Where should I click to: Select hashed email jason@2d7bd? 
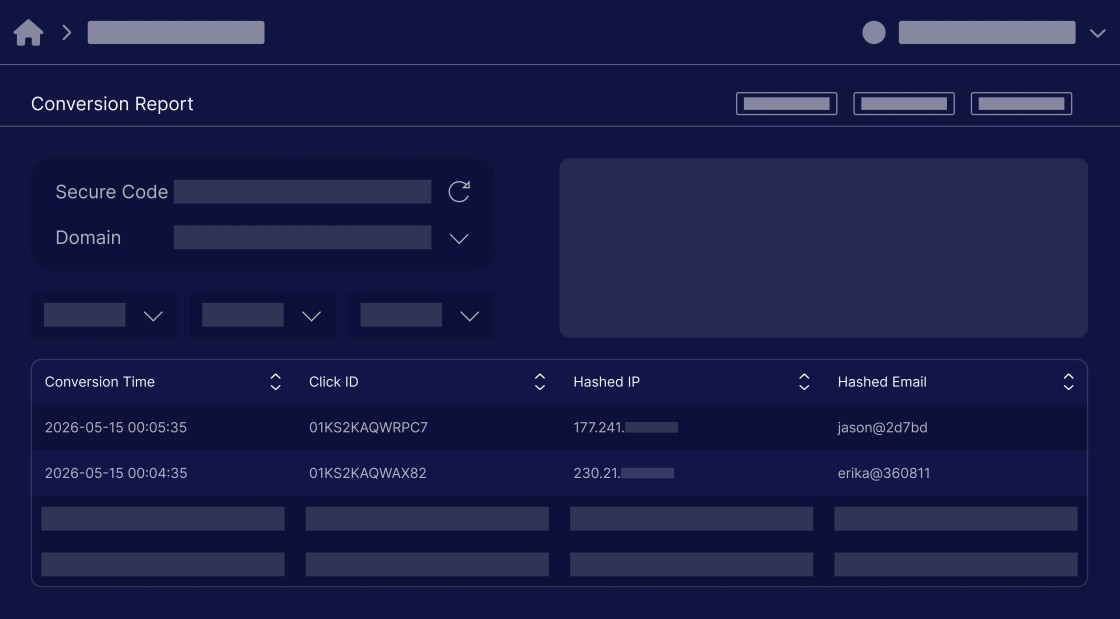click(x=883, y=428)
